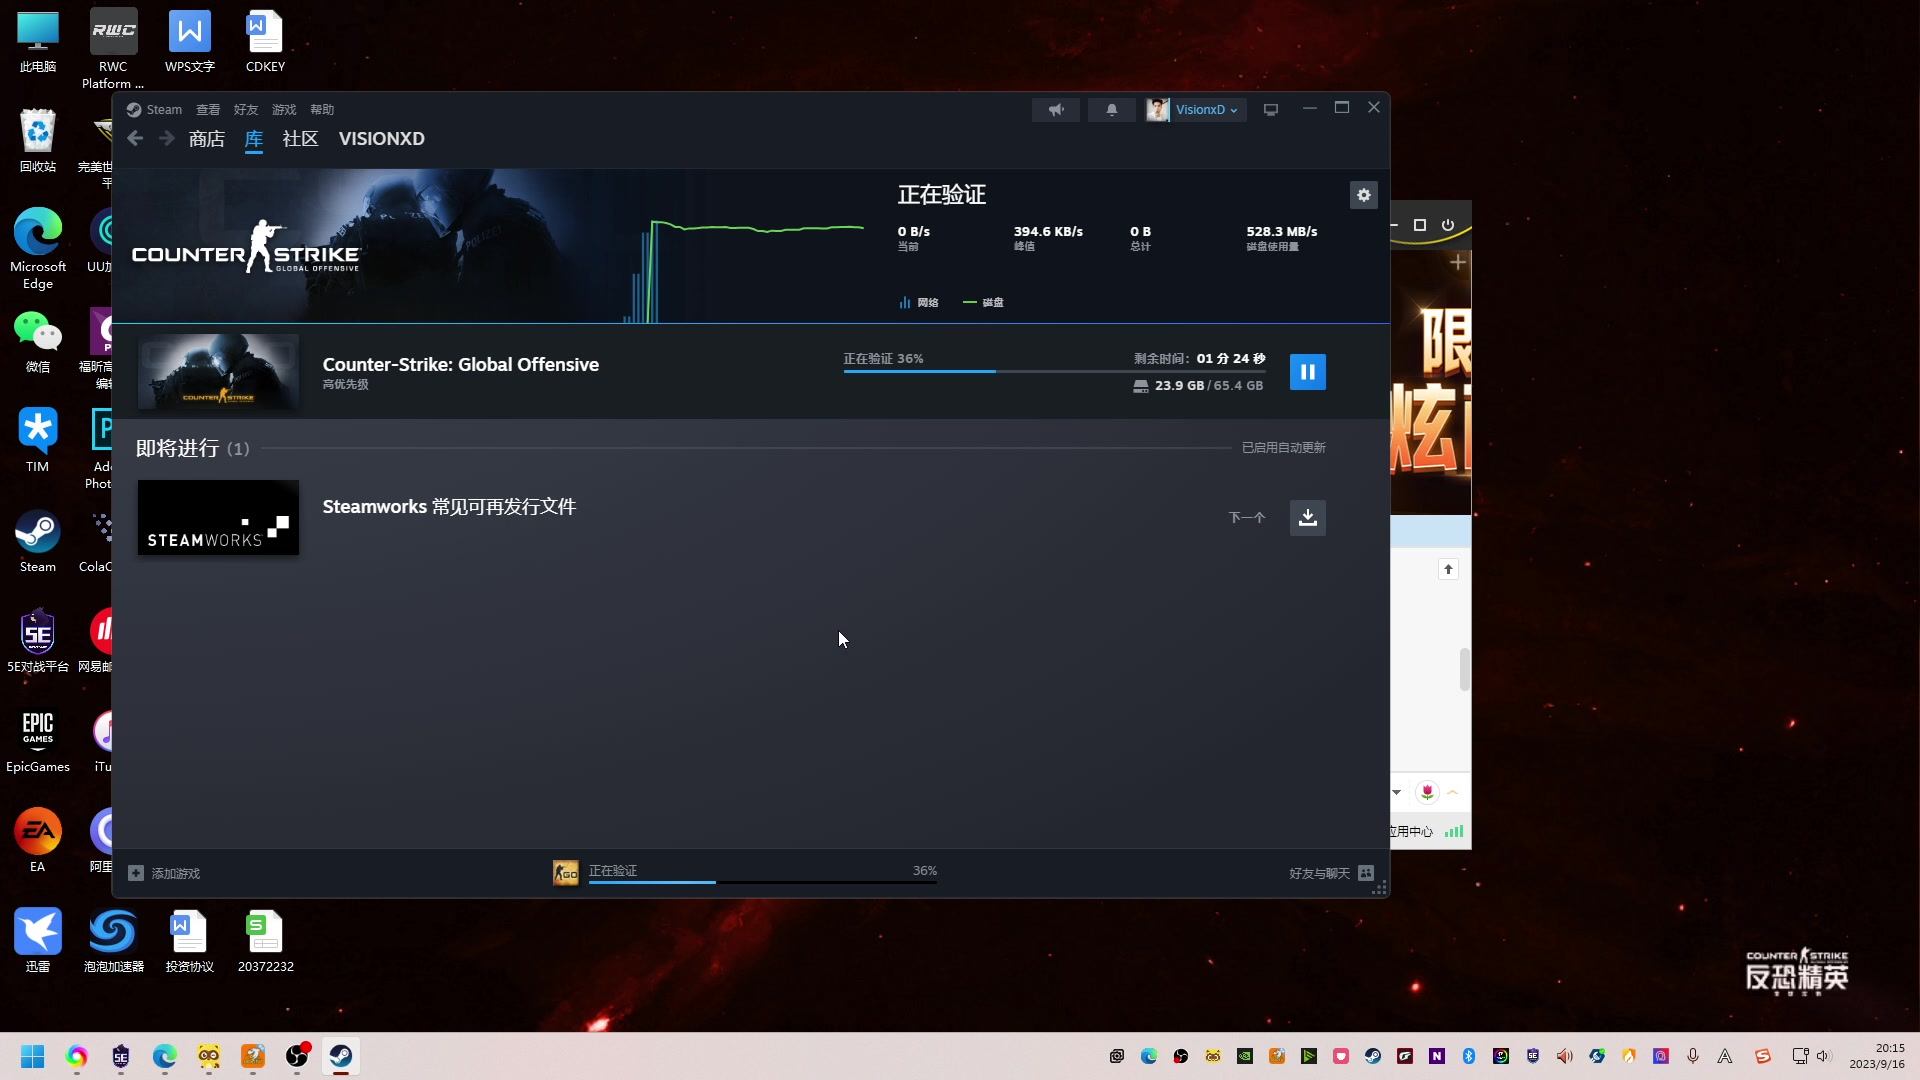Open Steam notifications bell
The width and height of the screenshot is (1920, 1080).
(x=1111, y=110)
